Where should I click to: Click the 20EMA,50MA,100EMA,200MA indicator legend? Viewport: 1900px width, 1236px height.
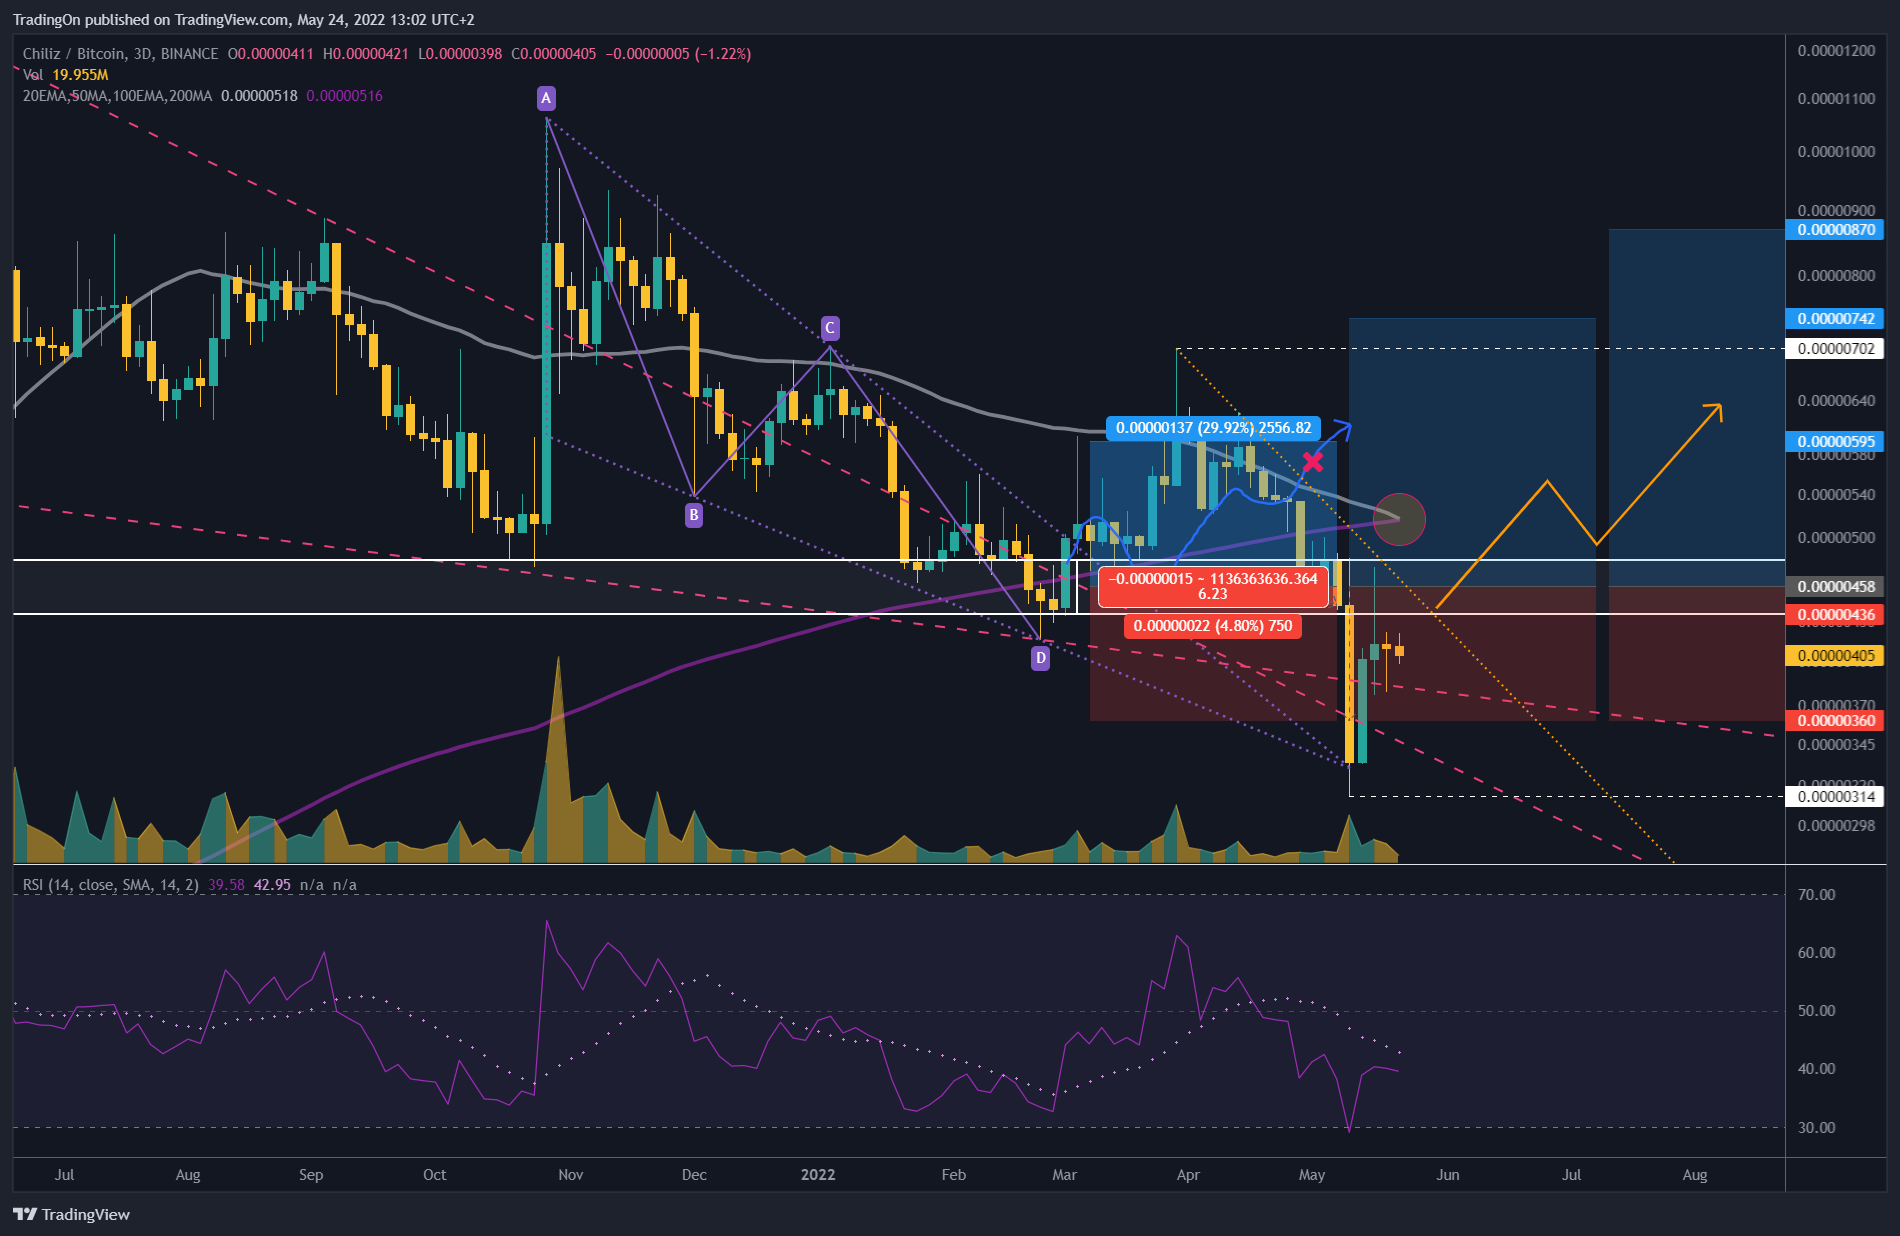117,96
